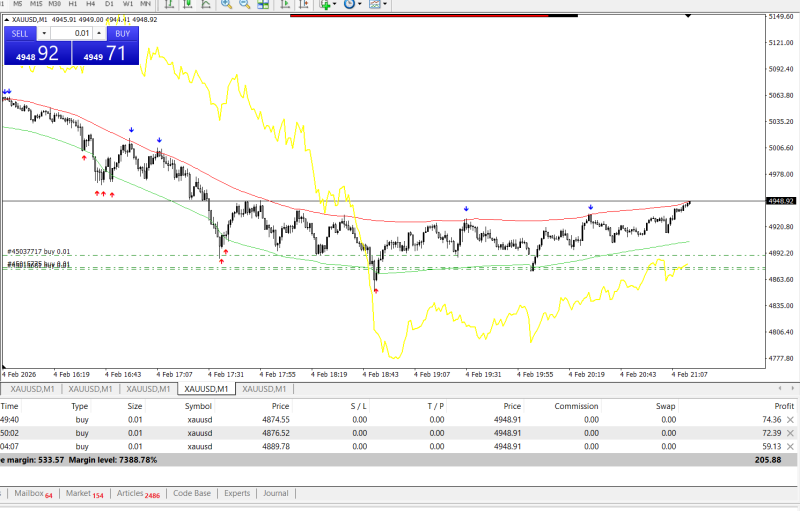The image size is (800, 511).
Task: Zoom out of the chart
Action: coord(244,4)
